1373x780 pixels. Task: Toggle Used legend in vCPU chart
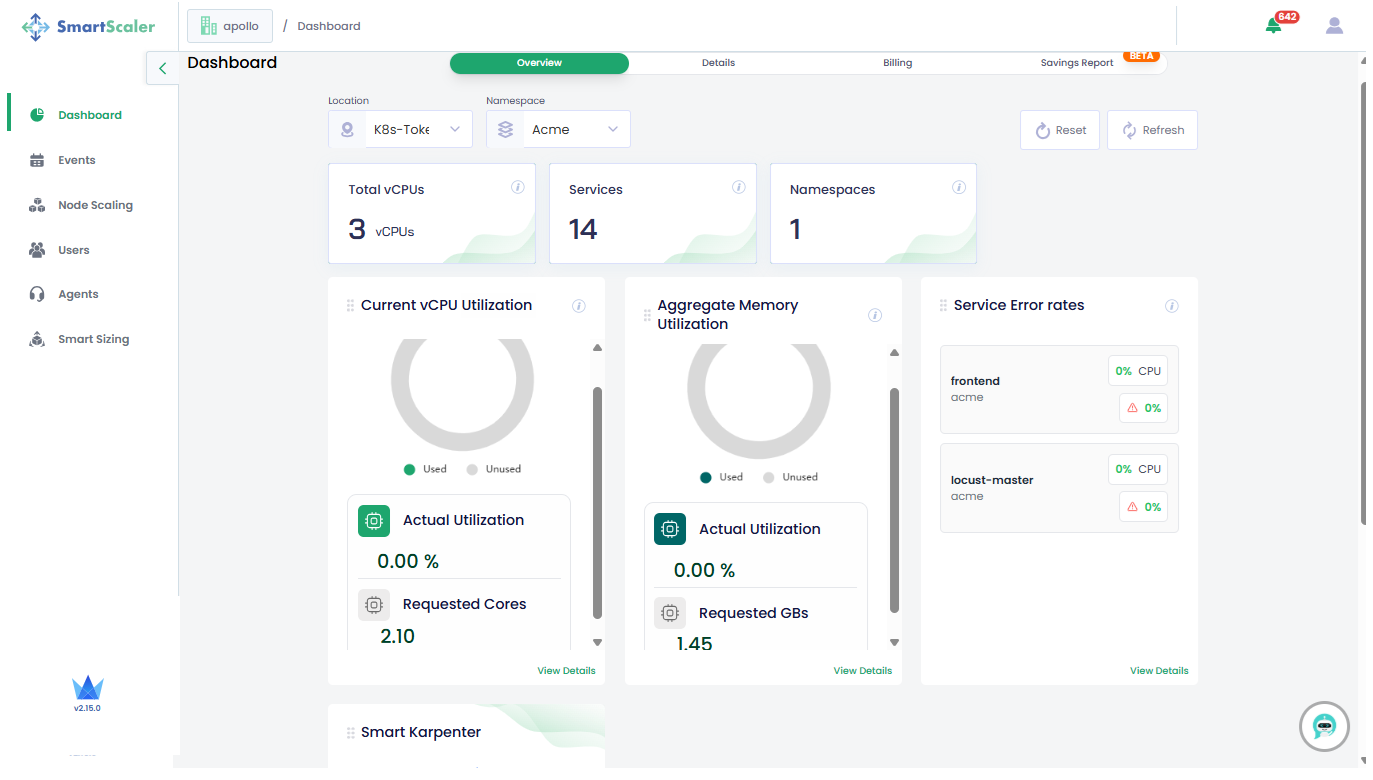tap(425, 469)
